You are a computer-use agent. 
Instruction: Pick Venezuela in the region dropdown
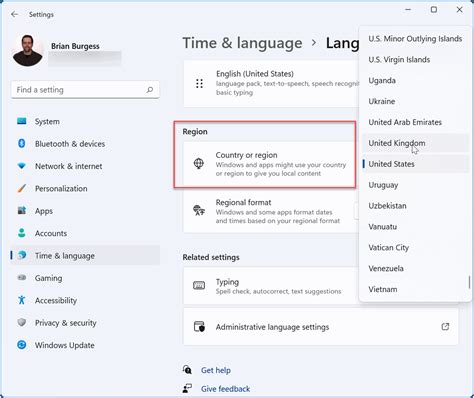415,268
